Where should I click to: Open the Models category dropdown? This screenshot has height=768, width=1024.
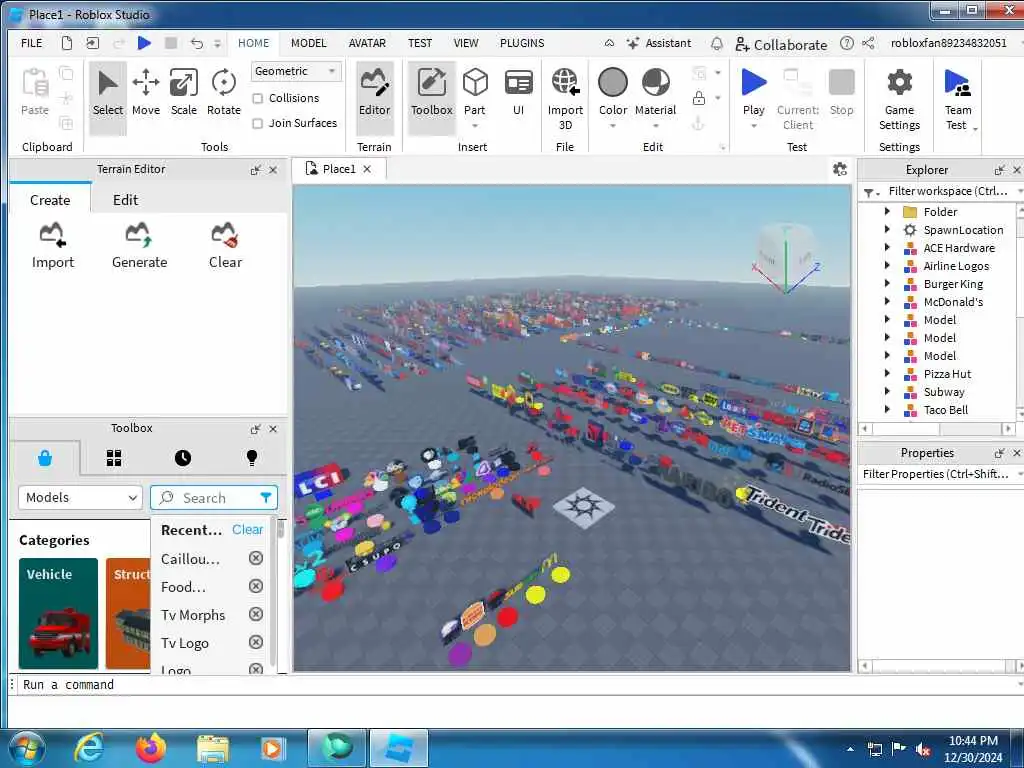point(80,498)
